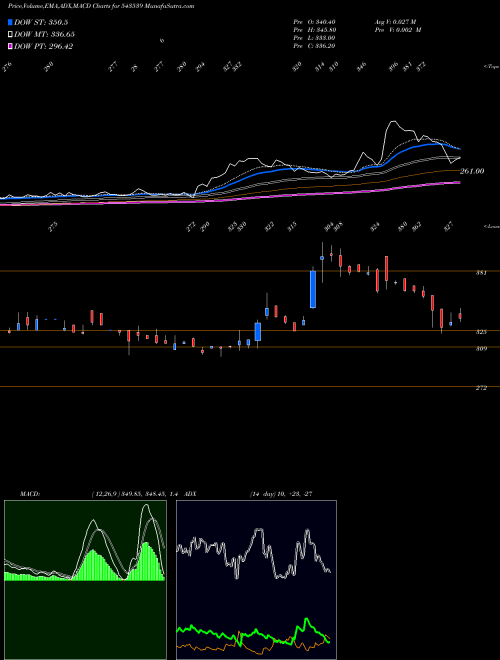This screenshot has height=660, width=500.
Task: Click the chart title mentioning MunafaSutra.com
Action: point(101,6)
